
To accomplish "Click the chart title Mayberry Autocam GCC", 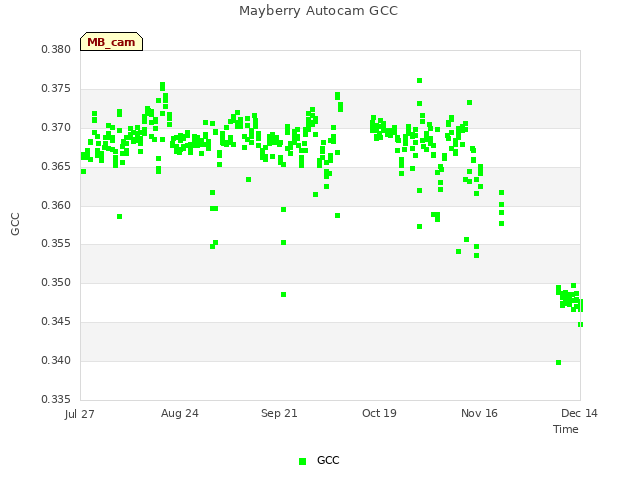I will [318, 11].
